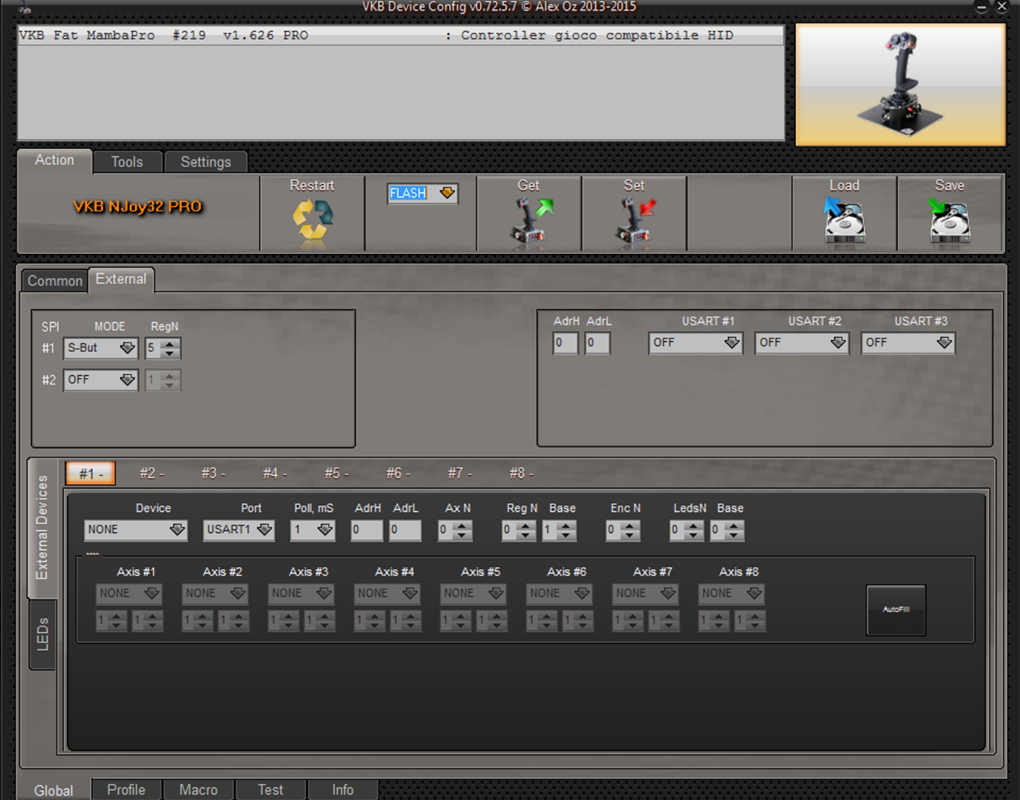The image size is (1020, 800).
Task: Open the Axis #7 NONE dropdown
Action: [645, 593]
